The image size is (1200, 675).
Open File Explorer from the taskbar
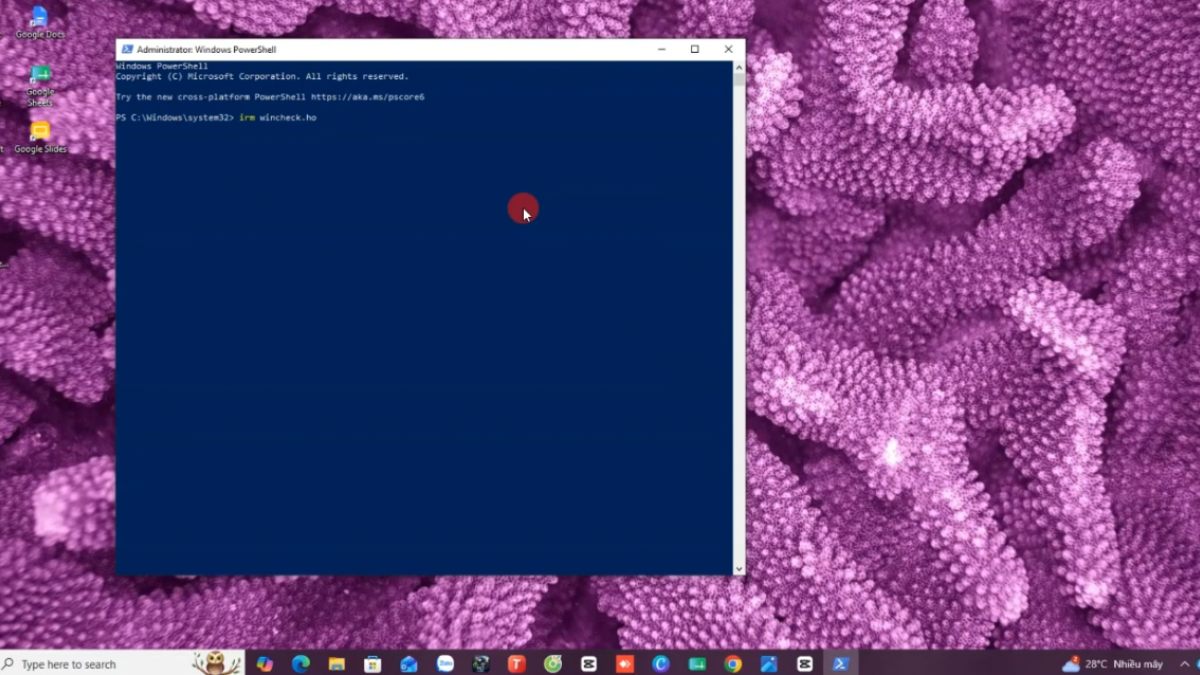tap(337, 663)
